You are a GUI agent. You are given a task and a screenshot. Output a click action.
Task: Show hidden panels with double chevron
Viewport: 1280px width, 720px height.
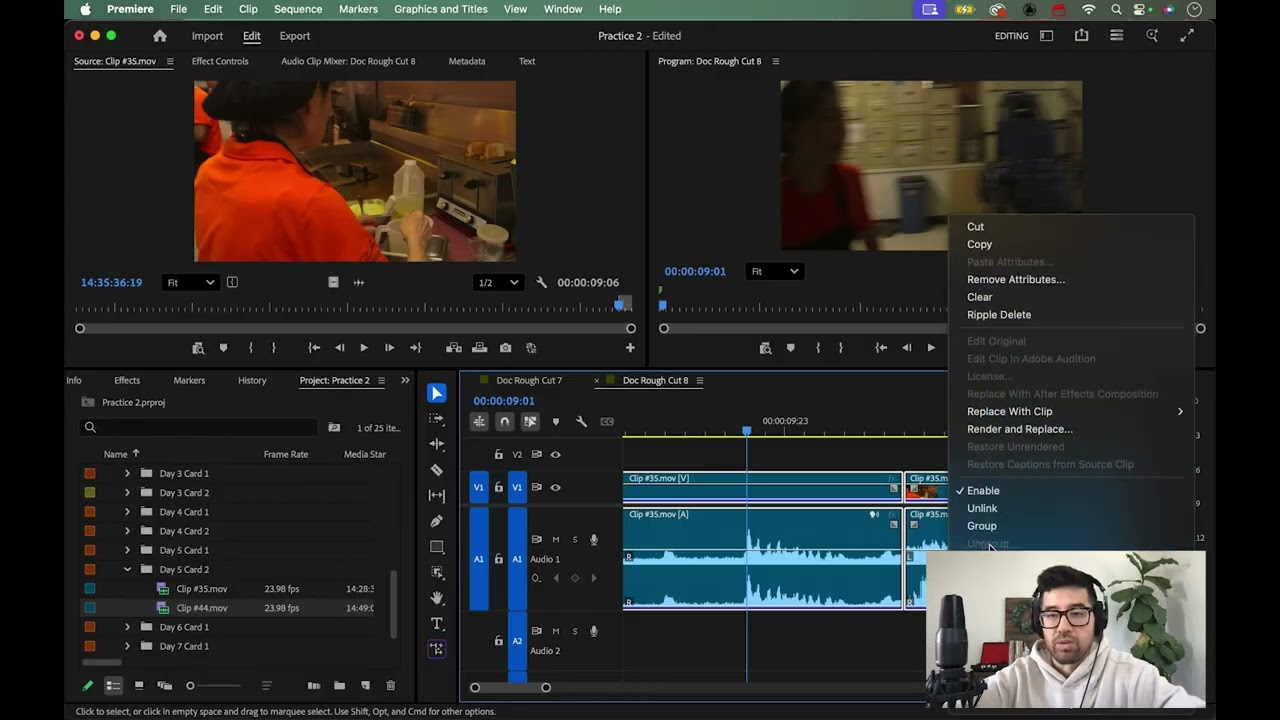pyautogui.click(x=405, y=380)
